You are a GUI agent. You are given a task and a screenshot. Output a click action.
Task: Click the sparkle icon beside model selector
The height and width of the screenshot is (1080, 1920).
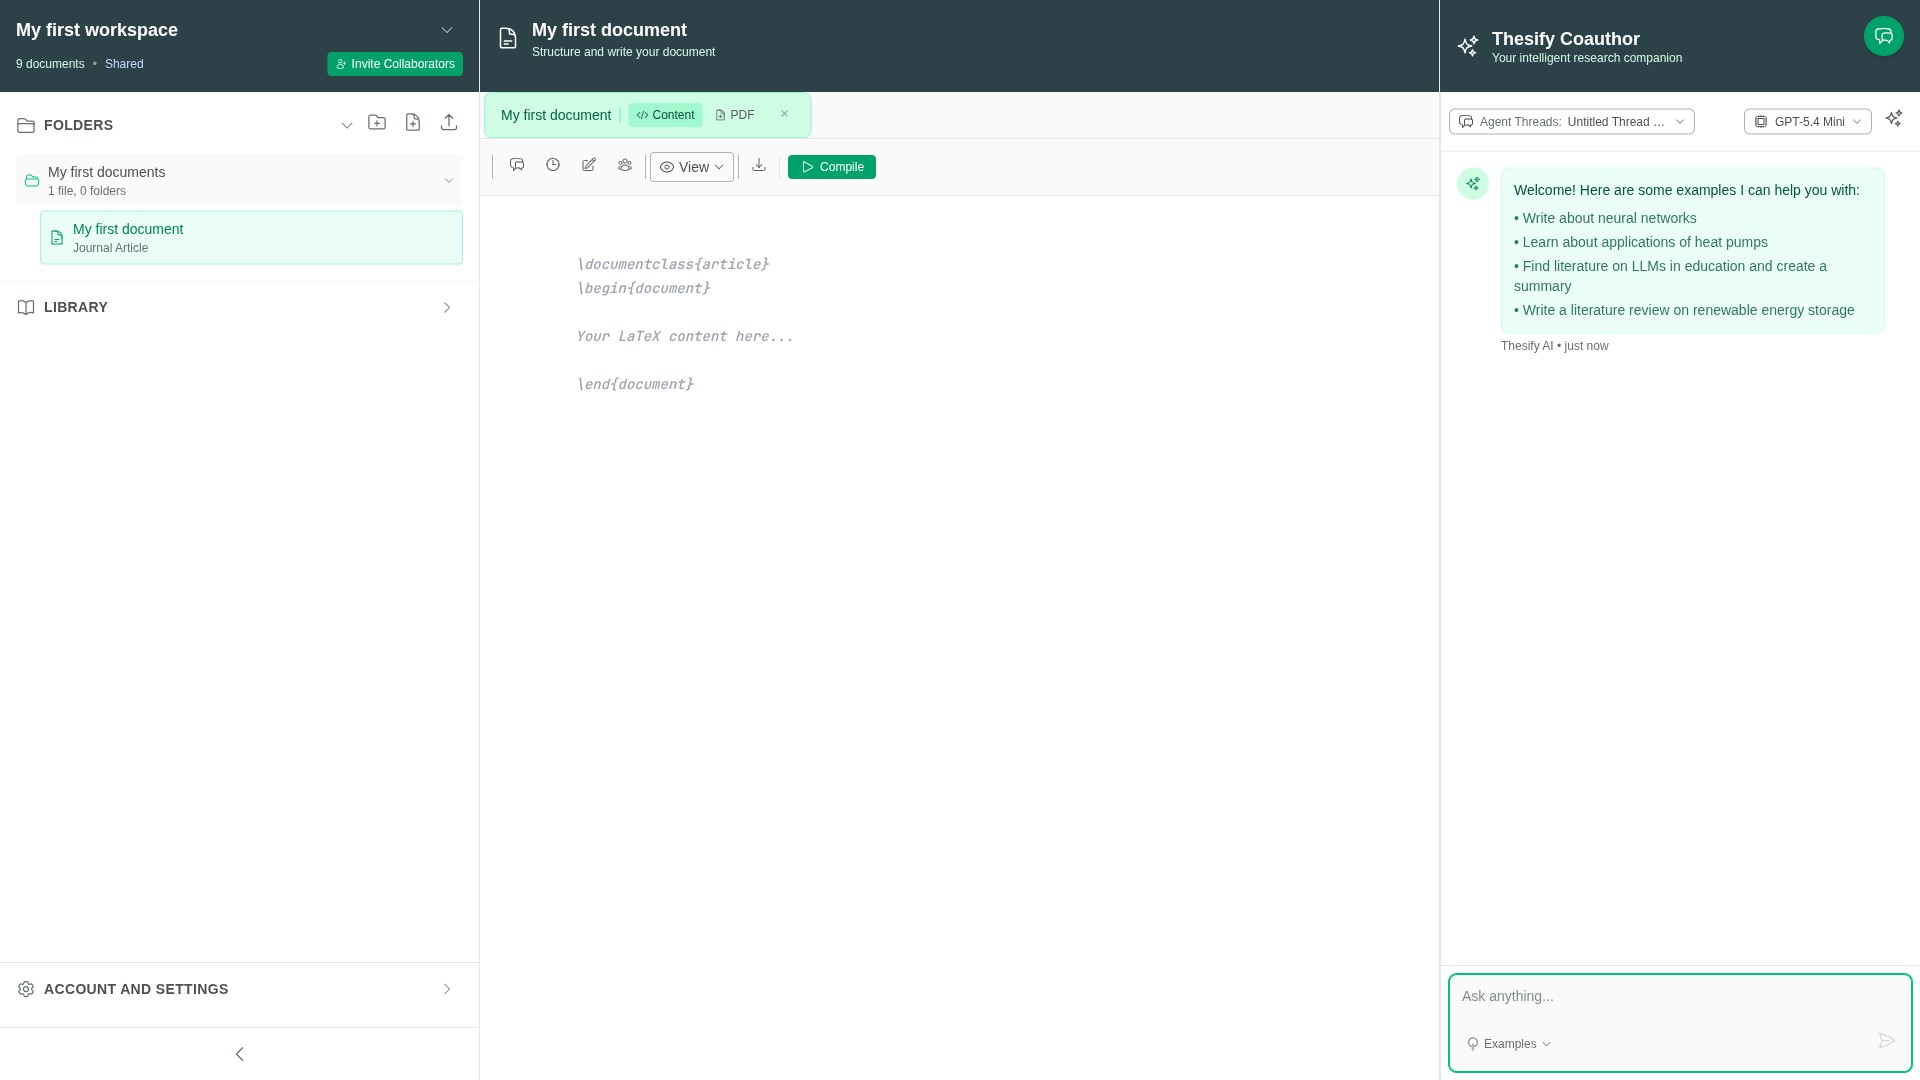[1894, 119]
